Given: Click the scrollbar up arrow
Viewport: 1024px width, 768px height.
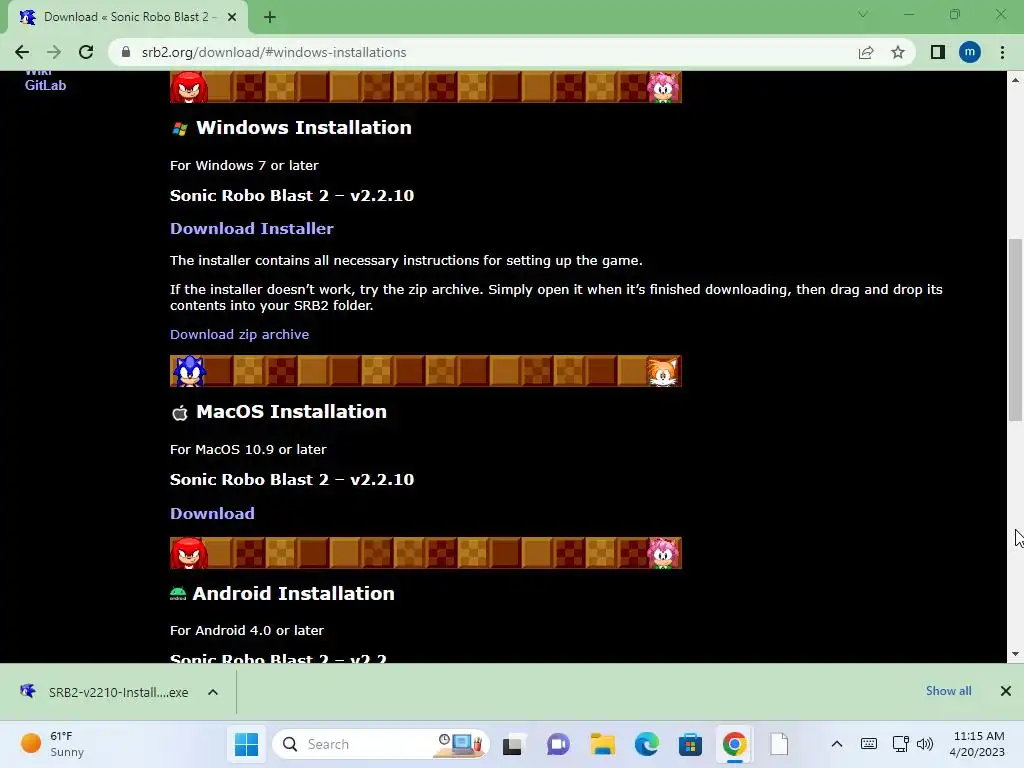Looking at the screenshot, I should click(1015, 80).
